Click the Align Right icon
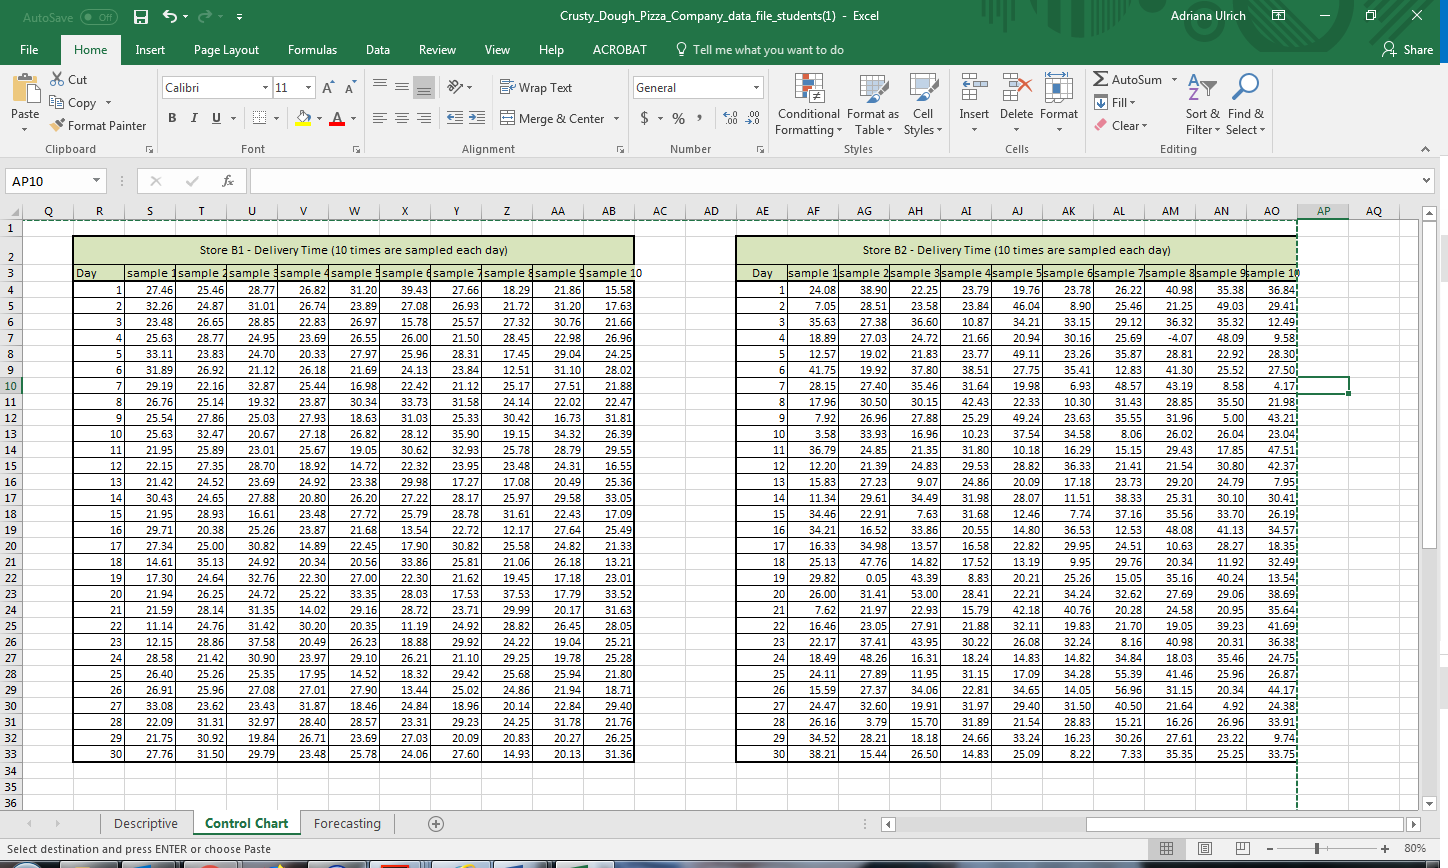1448x868 pixels. click(x=424, y=118)
